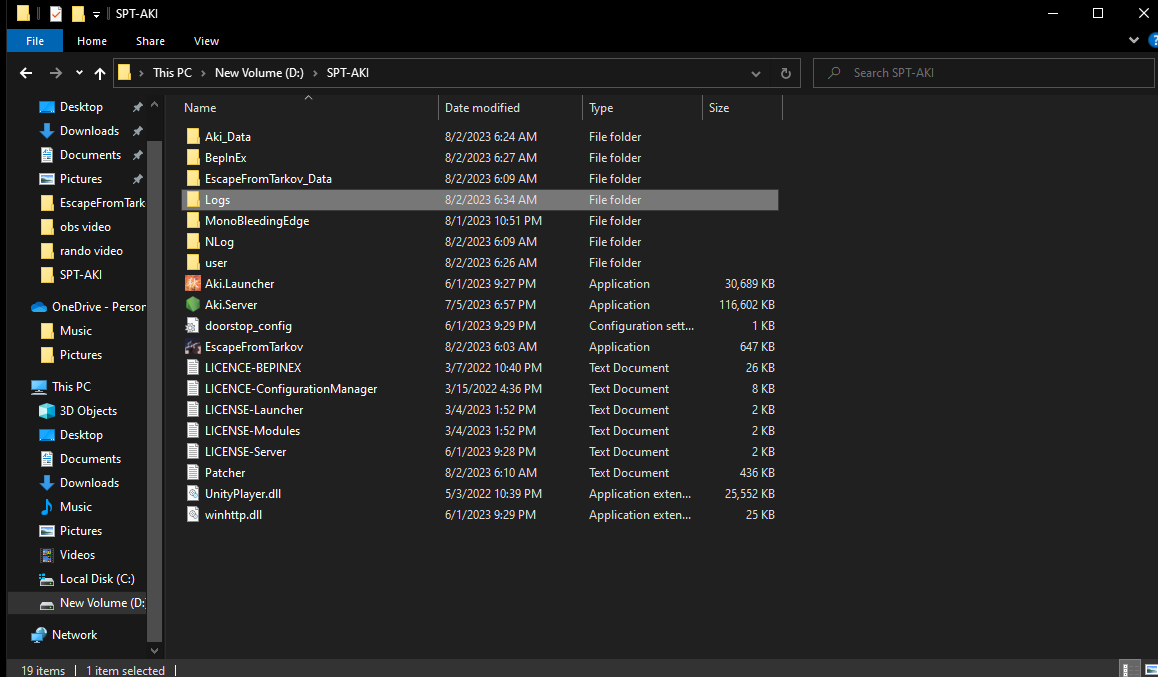This screenshot has height=677, width=1158.
Task: Click the BepInEx folder icon
Action: [193, 157]
